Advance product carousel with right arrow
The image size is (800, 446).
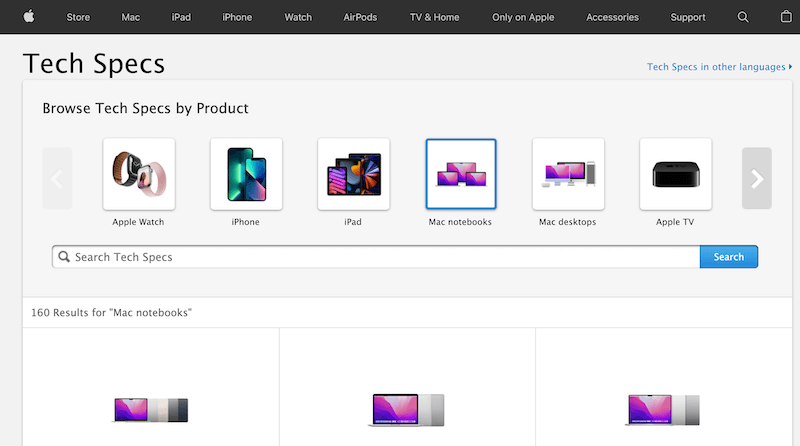point(757,178)
